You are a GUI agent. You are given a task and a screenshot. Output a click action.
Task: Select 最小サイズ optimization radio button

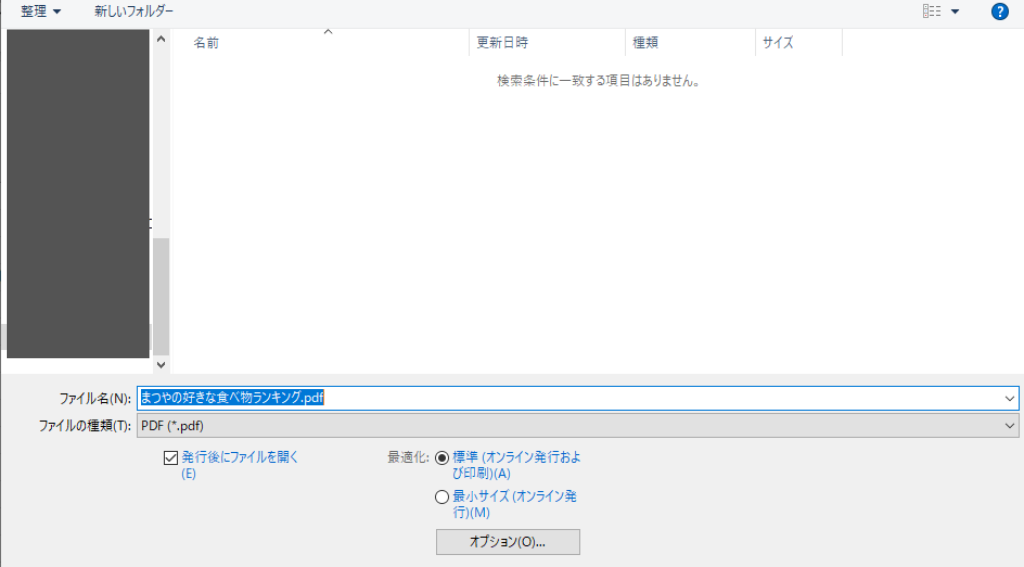[x=442, y=497]
